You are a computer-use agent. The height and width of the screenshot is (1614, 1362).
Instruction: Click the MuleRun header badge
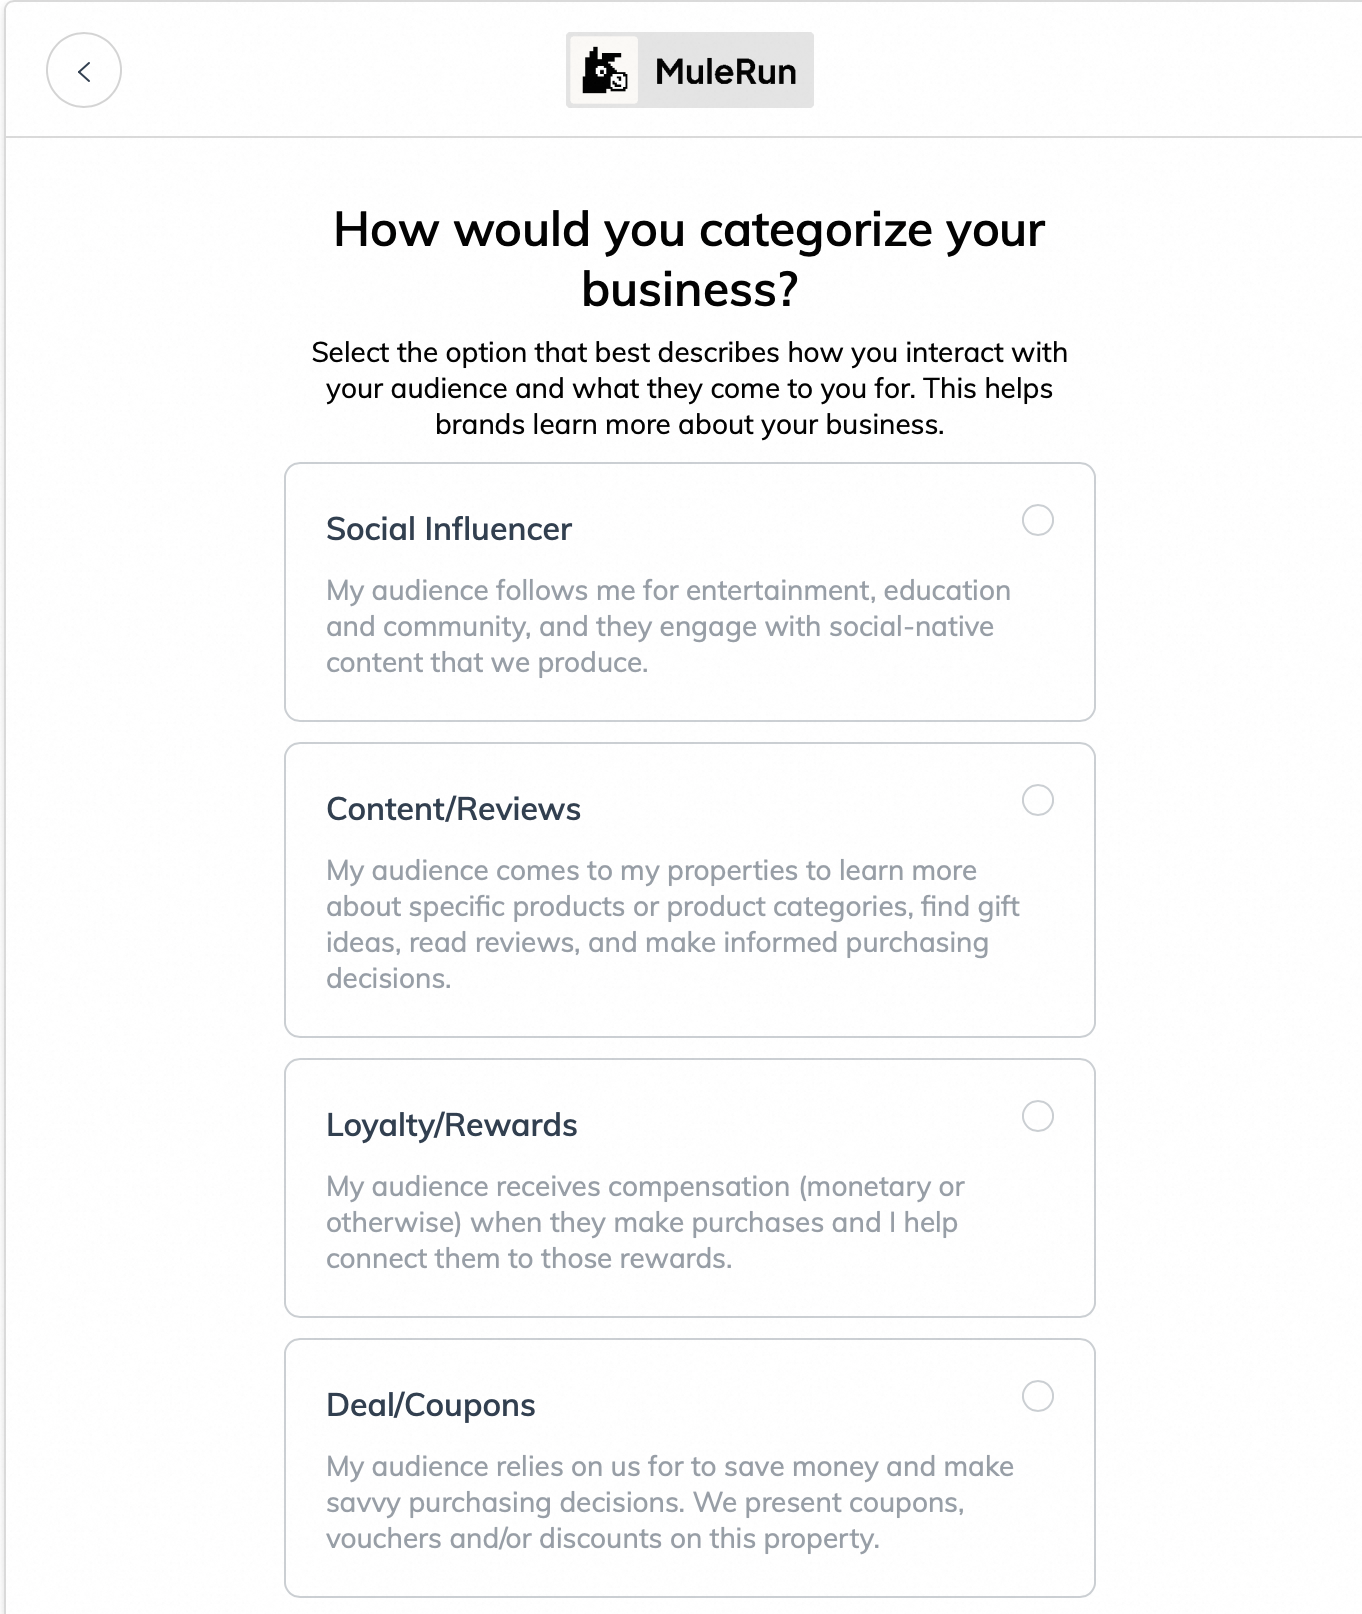tap(689, 70)
